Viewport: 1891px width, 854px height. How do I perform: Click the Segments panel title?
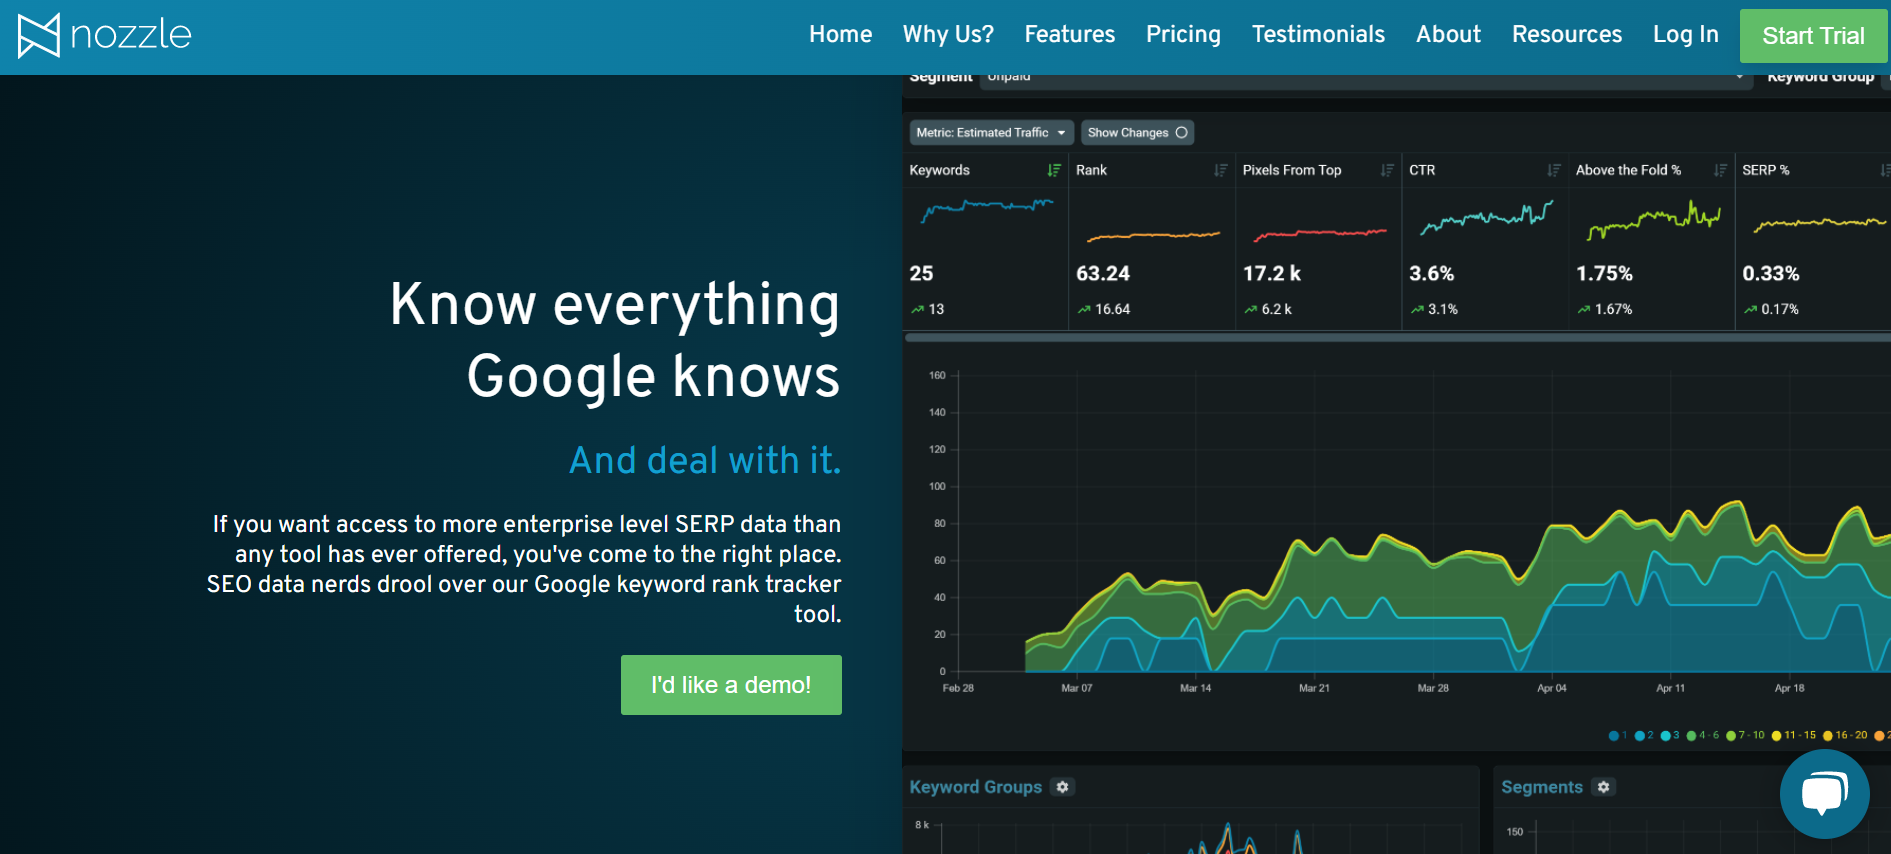(x=1541, y=787)
